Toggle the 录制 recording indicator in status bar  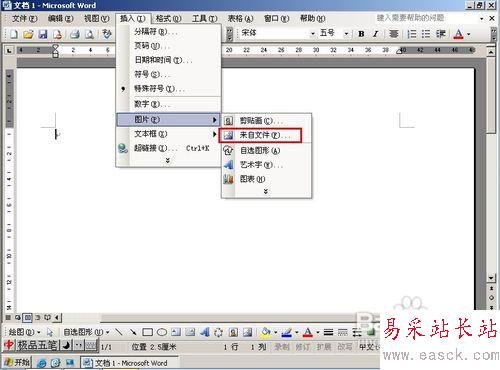282,347
